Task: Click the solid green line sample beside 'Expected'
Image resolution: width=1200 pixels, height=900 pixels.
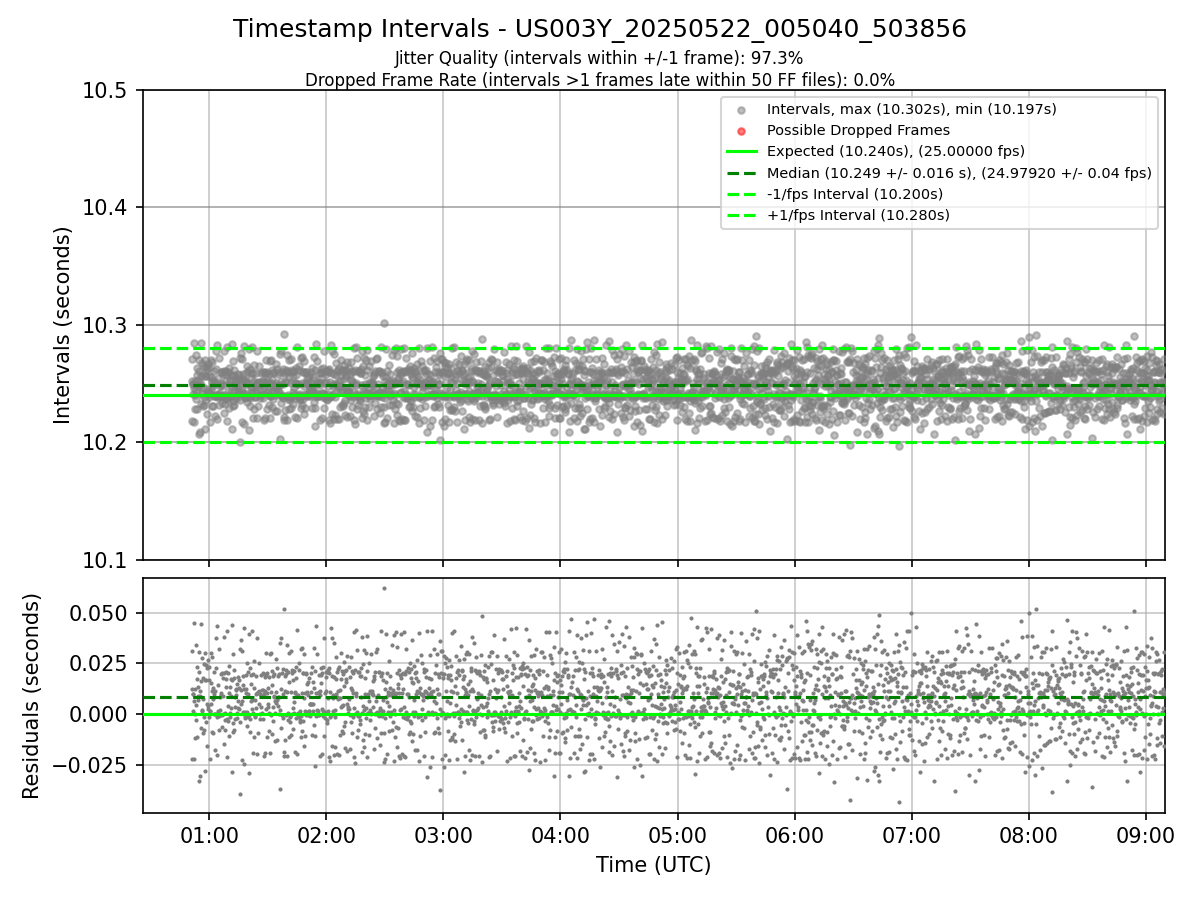Action: [x=741, y=152]
